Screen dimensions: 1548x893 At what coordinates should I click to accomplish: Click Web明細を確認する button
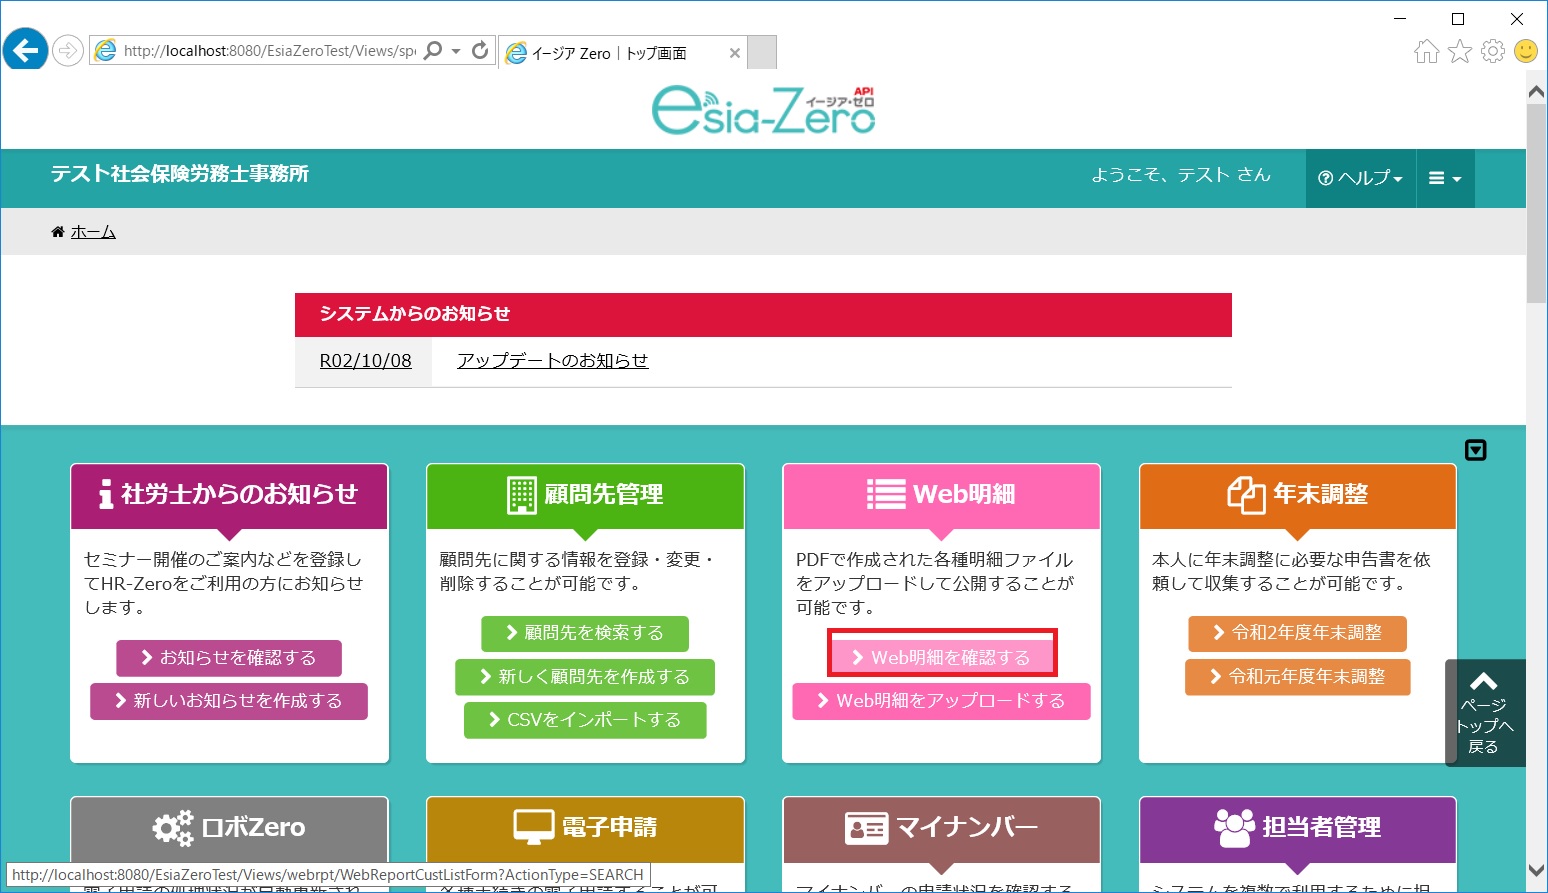click(942, 658)
